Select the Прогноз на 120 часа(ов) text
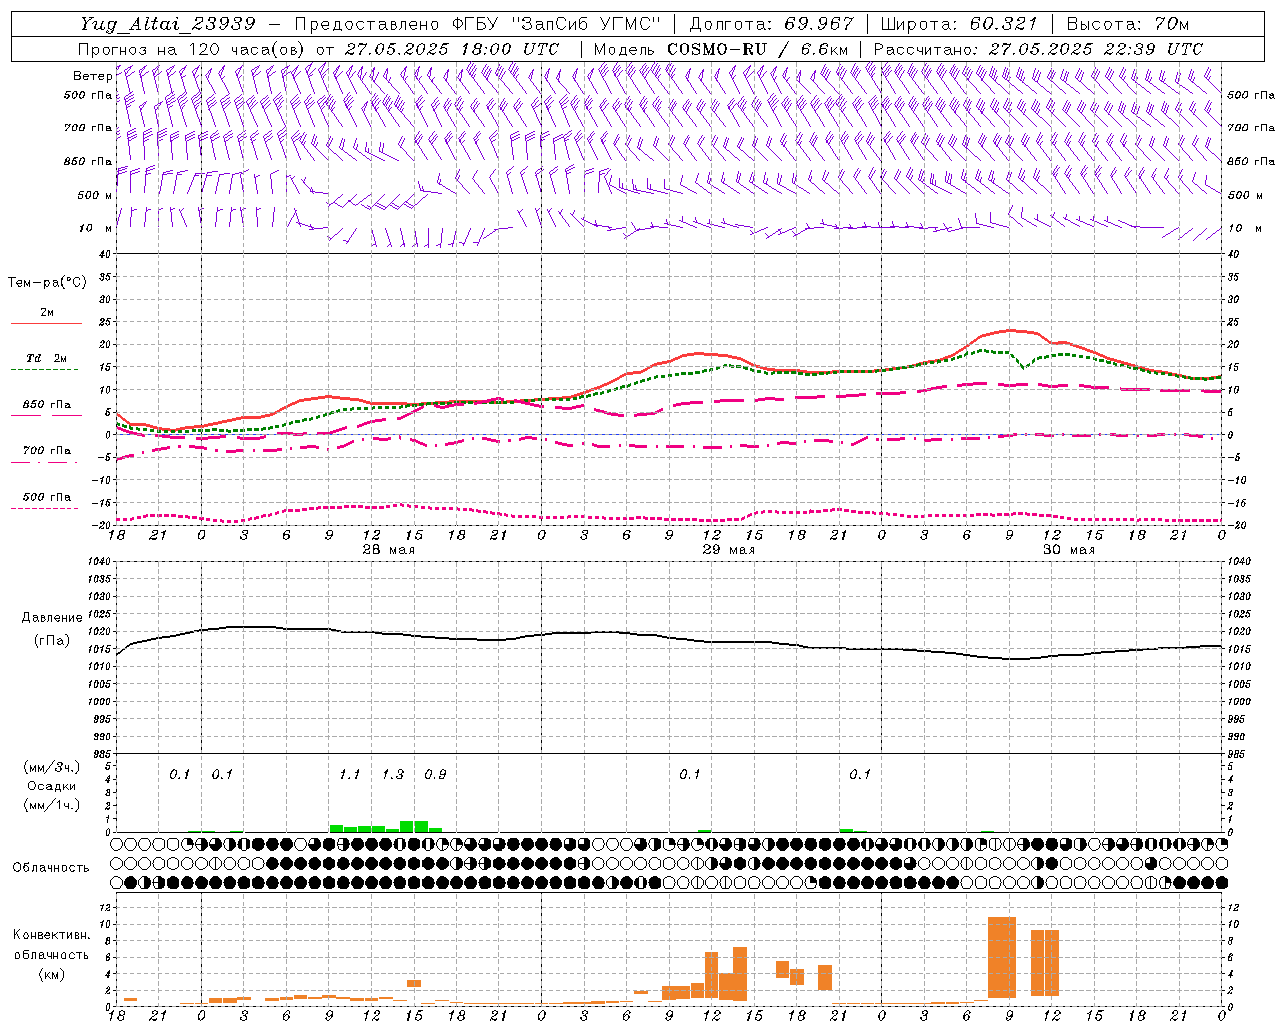 192,49
